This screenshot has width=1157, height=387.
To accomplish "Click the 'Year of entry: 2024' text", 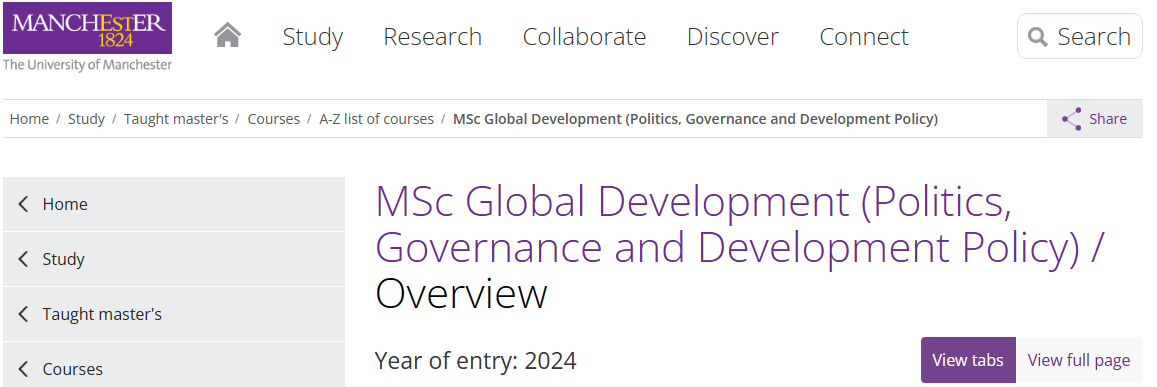I will (x=475, y=360).
